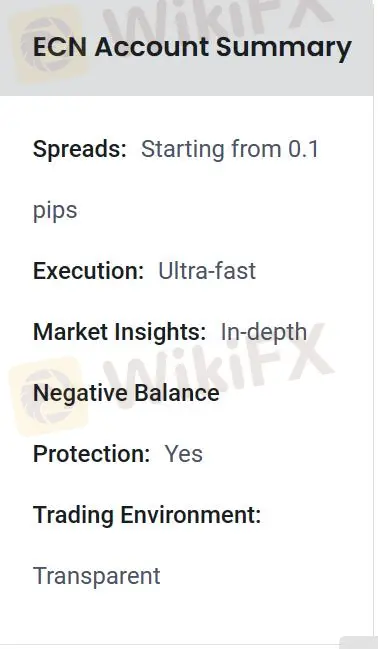Select the Market Insights label
This screenshot has width=378, height=649.
pyautogui.click(x=119, y=332)
